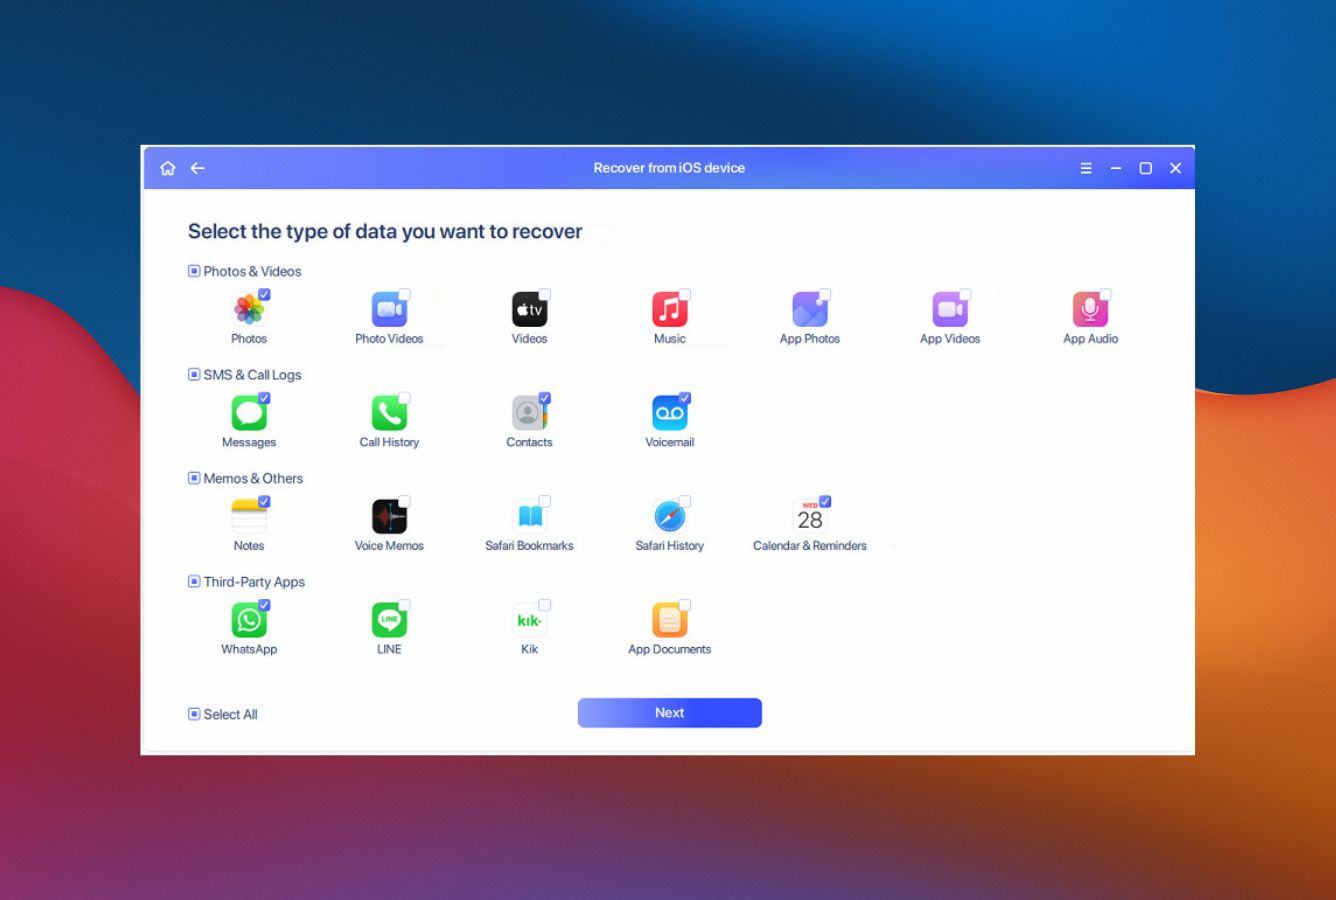Pick the Kik app icon
Image resolution: width=1336 pixels, height=900 pixels.
529,620
